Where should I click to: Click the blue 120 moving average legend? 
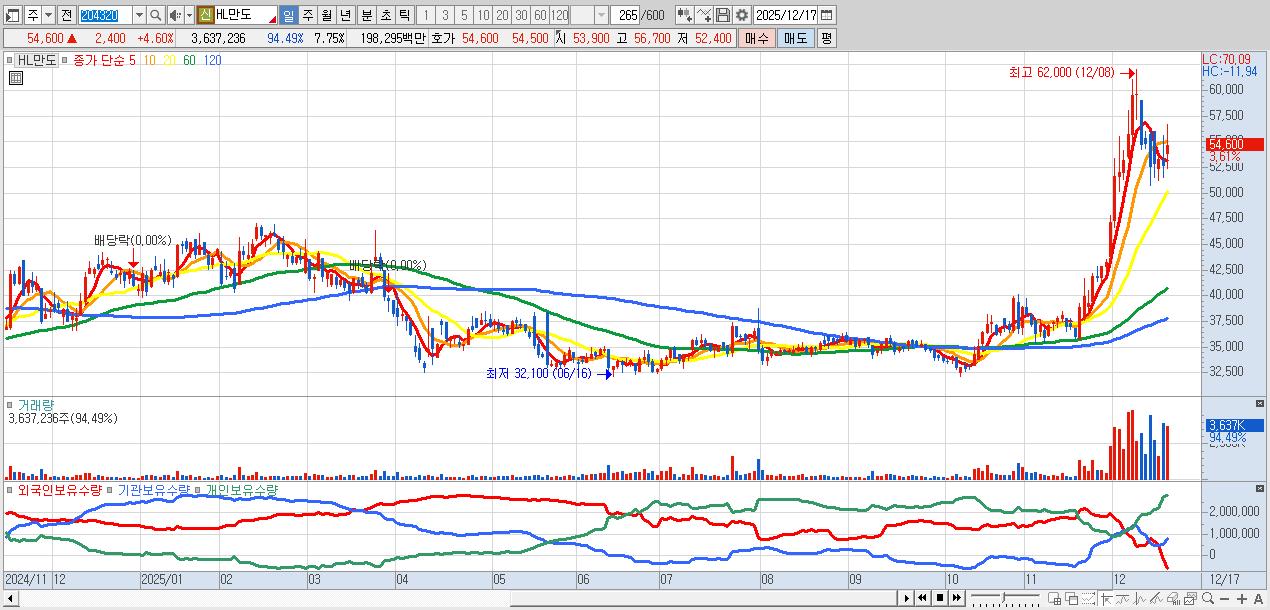(212, 60)
